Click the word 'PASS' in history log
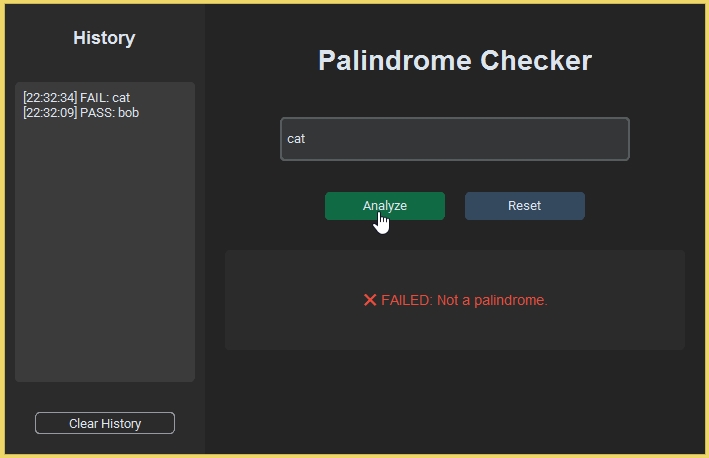 click(x=97, y=113)
